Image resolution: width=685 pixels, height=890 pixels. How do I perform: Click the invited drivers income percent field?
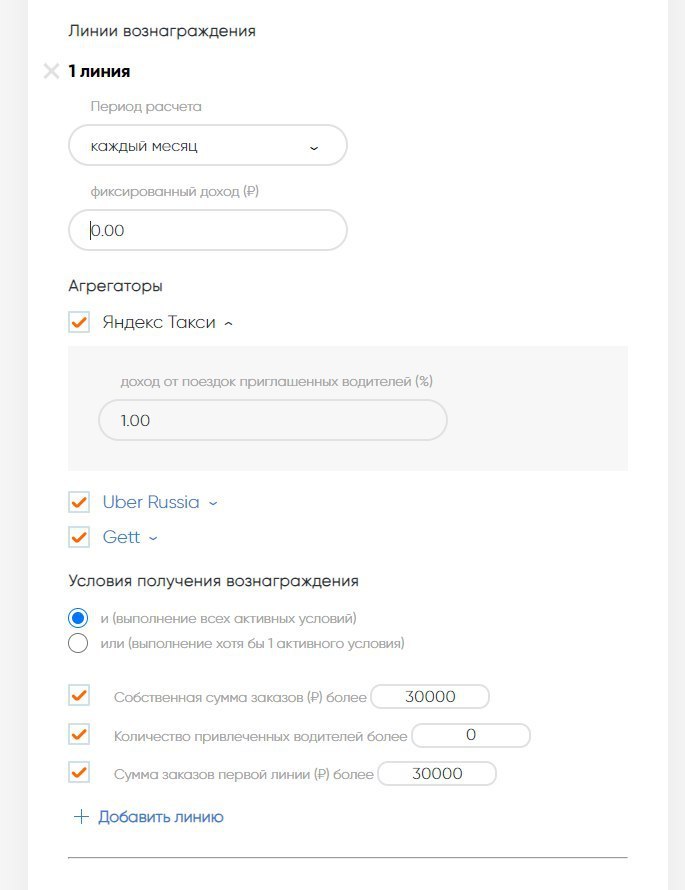click(272, 420)
